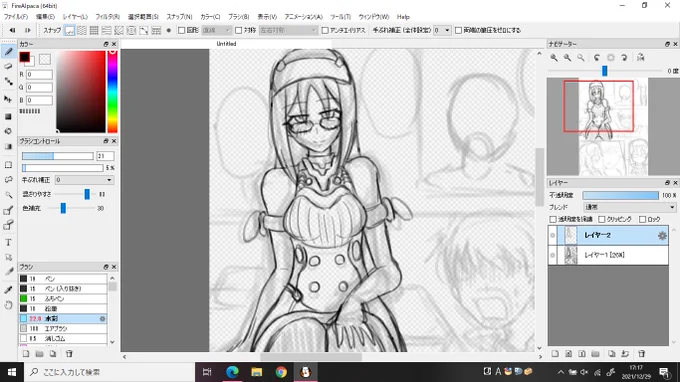
Task: Open the レイヤー menu
Action: pyautogui.click(x=75, y=17)
